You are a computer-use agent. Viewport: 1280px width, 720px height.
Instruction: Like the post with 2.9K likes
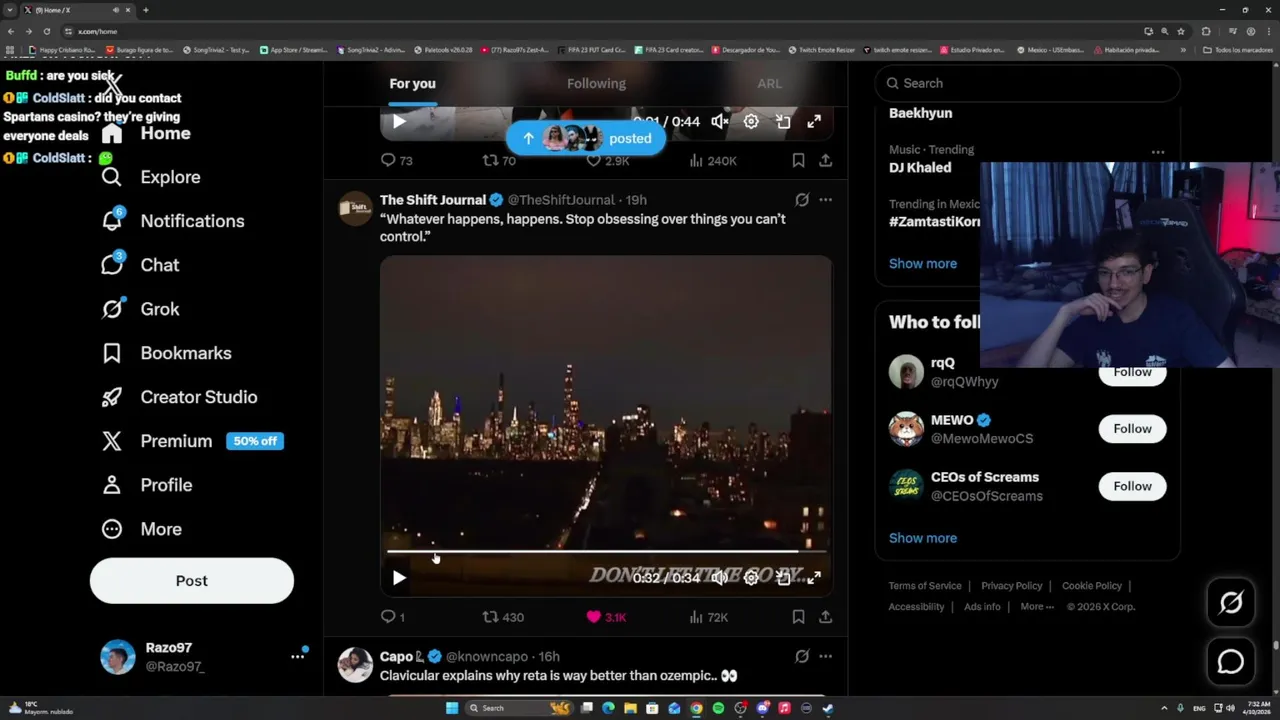(608, 160)
